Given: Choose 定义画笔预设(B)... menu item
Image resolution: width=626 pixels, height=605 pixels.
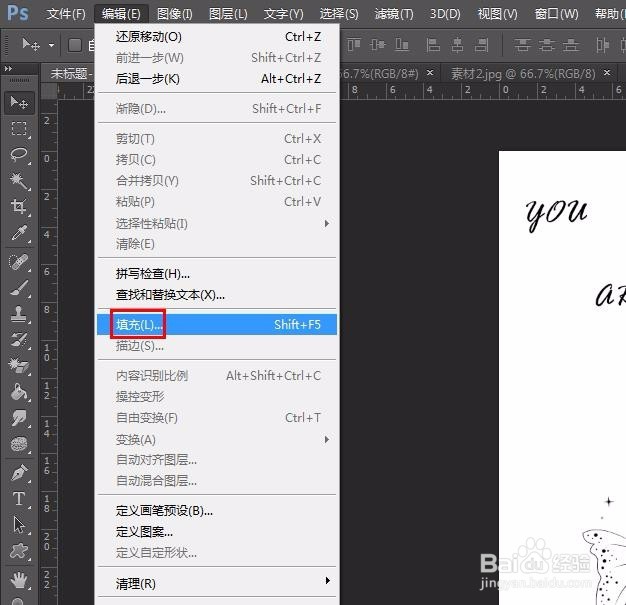Looking at the screenshot, I should tap(217, 510).
